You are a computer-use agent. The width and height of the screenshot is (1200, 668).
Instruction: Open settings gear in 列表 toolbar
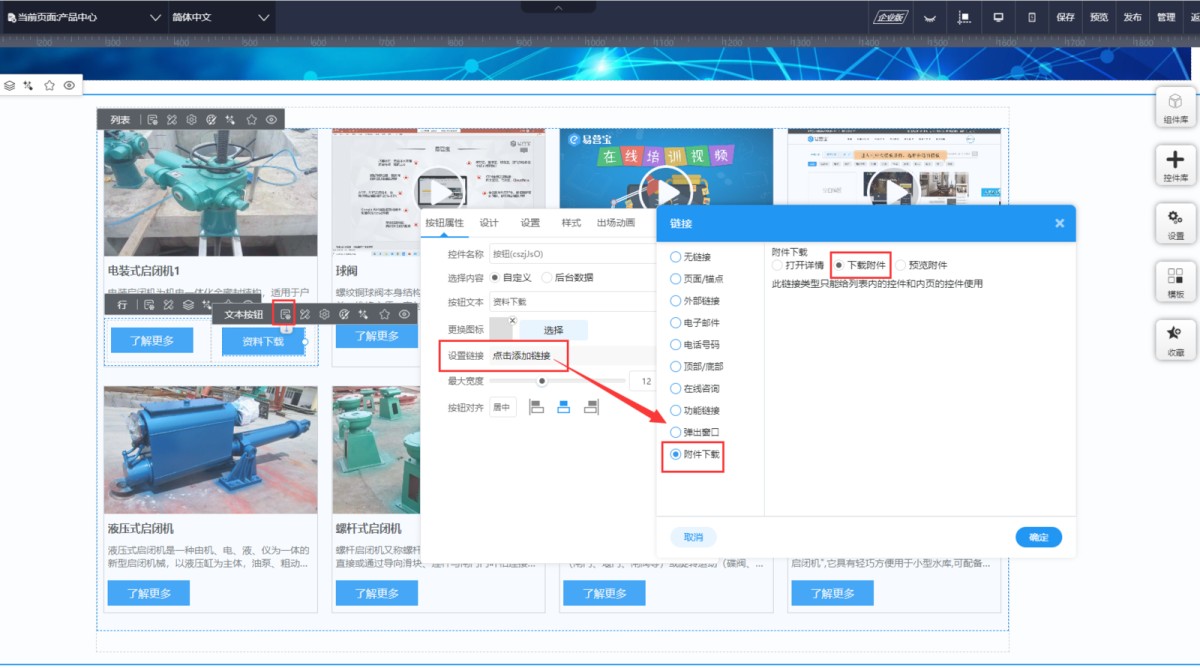click(192, 119)
